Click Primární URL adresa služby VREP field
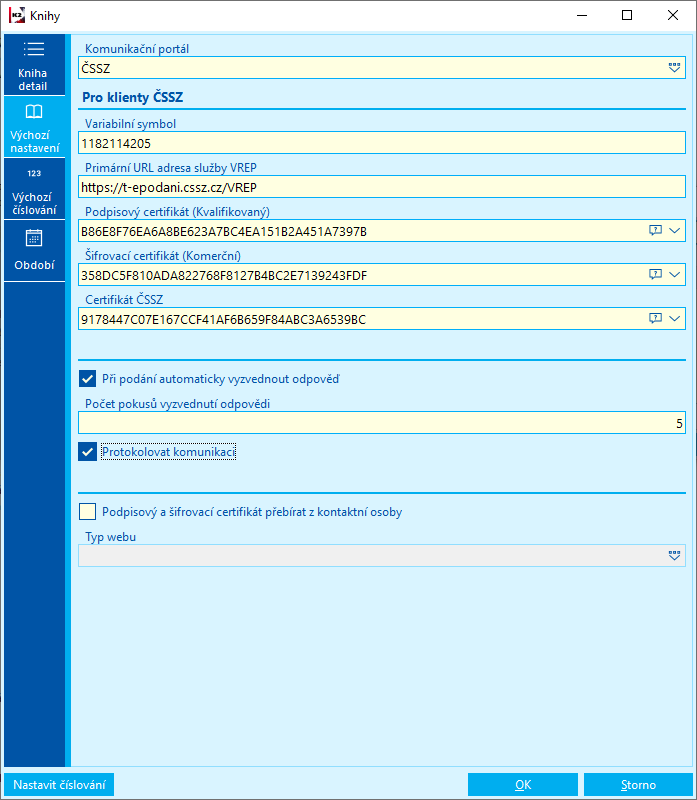 click(381, 187)
